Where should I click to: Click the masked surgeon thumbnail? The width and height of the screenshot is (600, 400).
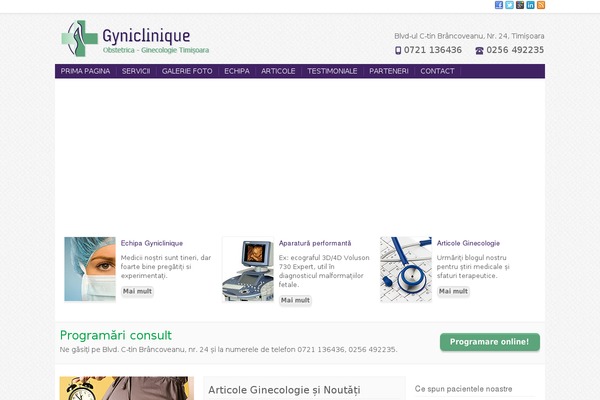point(90,269)
